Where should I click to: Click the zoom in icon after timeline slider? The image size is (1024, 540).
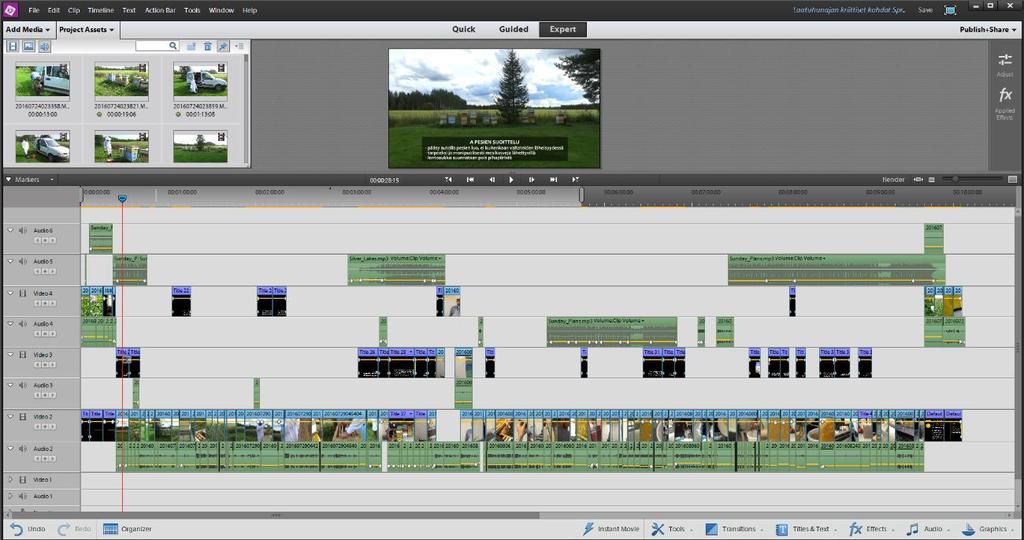(x=1012, y=180)
